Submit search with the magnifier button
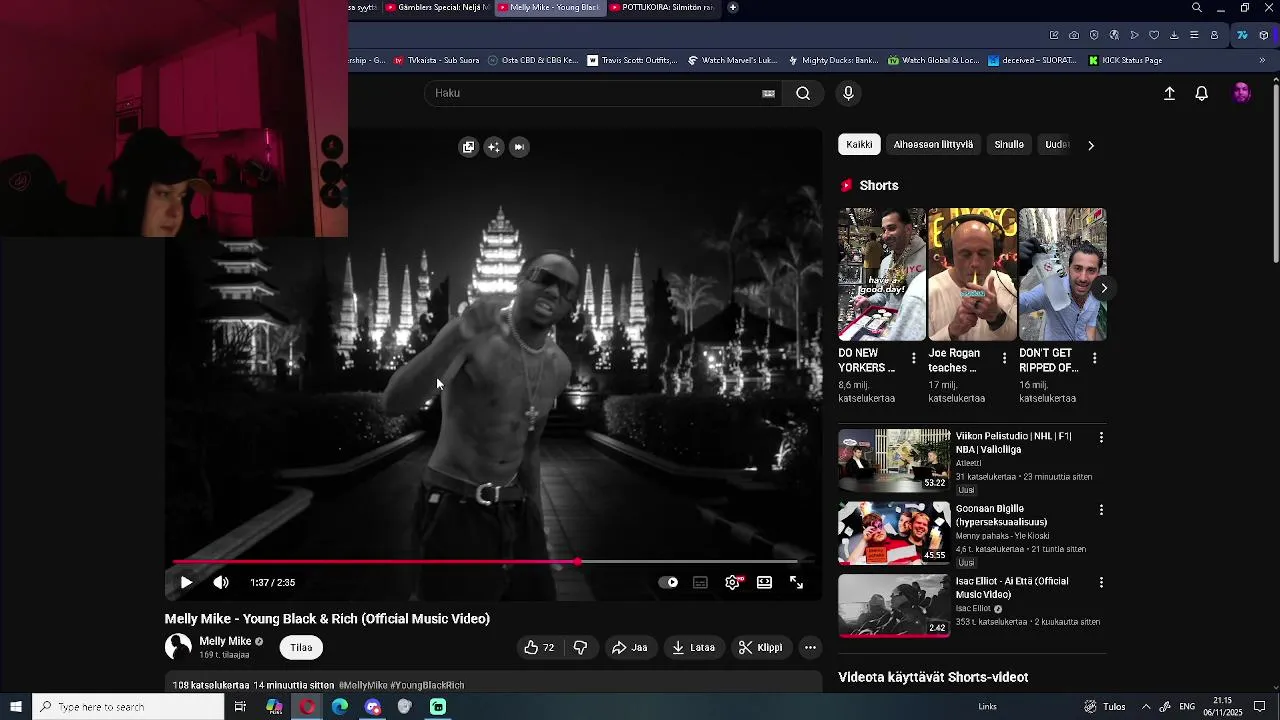Viewport: 1280px width, 720px height. point(803,93)
